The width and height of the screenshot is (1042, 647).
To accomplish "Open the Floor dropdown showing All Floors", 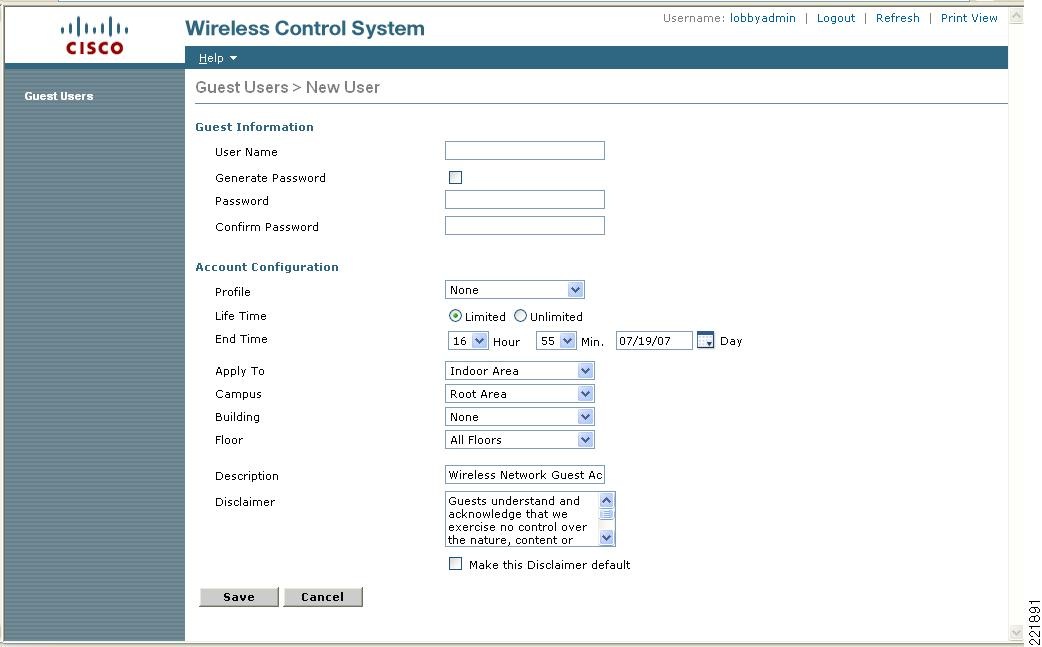I will (x=520, y=440).
